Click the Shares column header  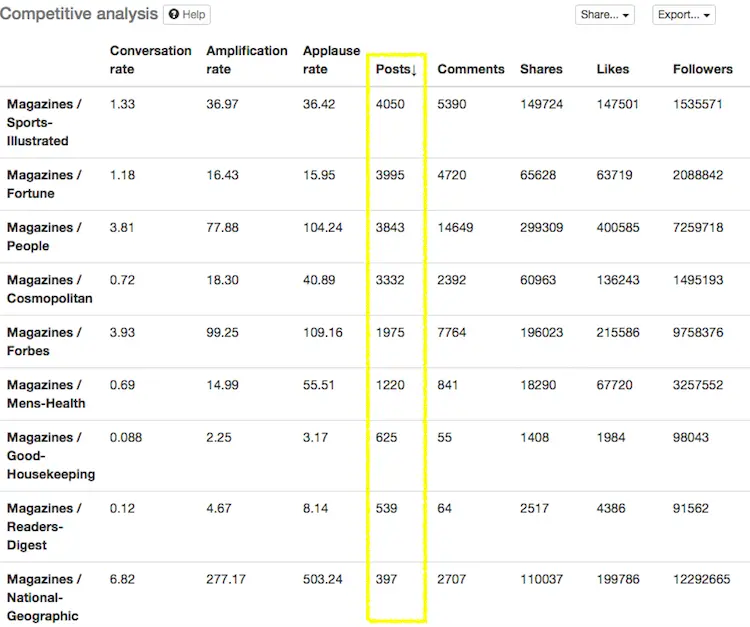[541, 69]
